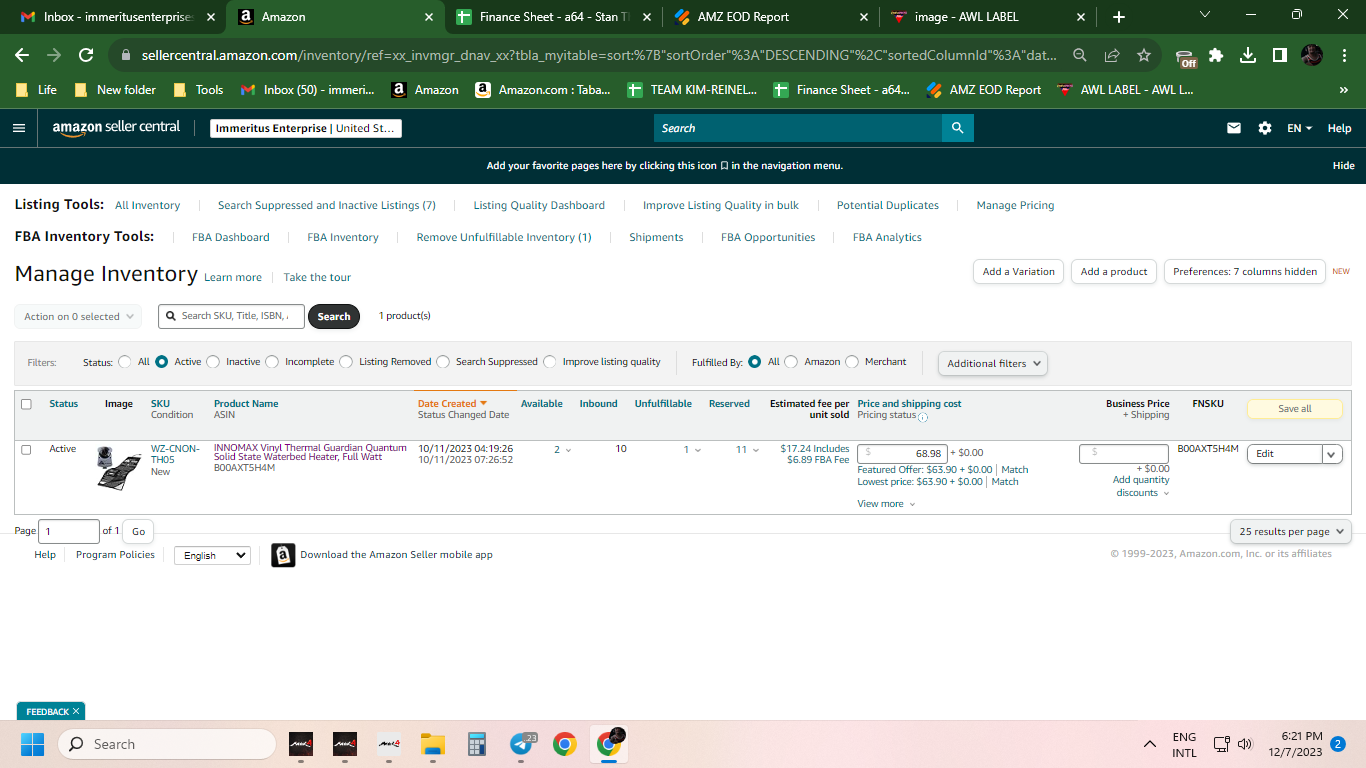The height and width of the screenshot is (768, 1366).
Task: Click the Amazon Seller Central logo
Action: [116, 128]
